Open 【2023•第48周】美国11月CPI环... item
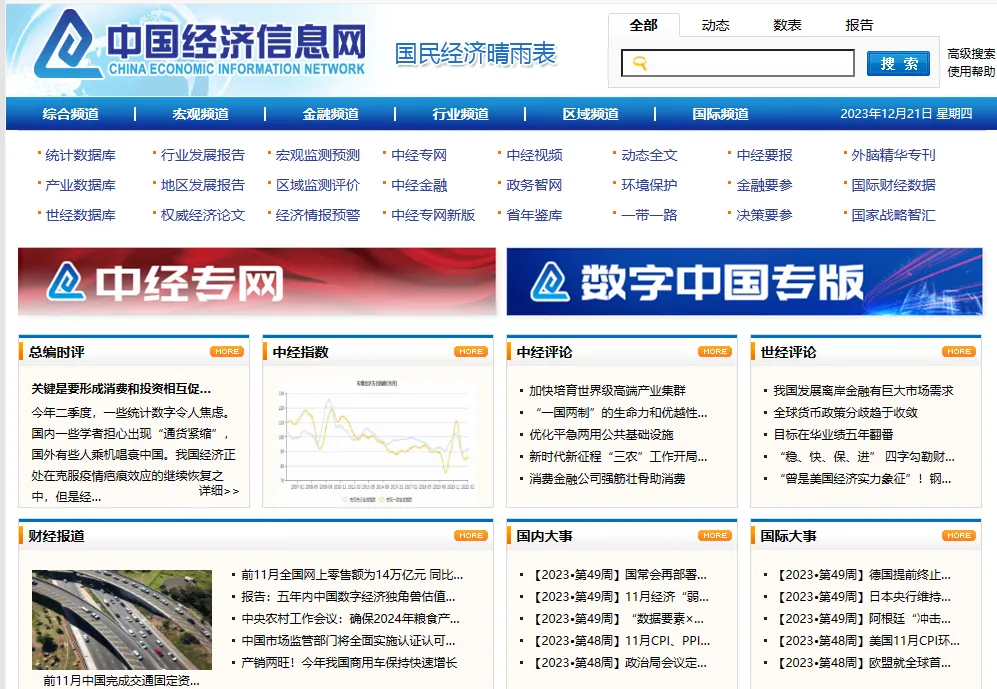 pyautogui.click(x=867, y=641)
